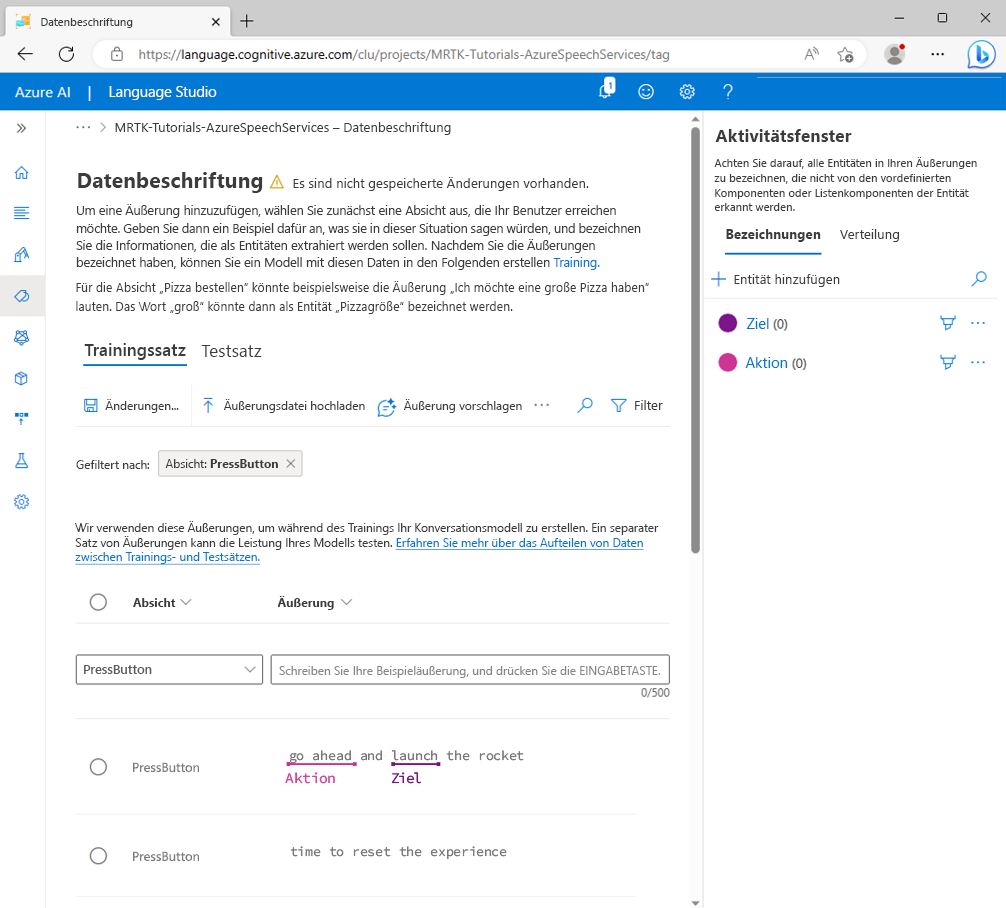The image size is (1006, 908).
Task: Open project settings gear in sidebar
Action: click(21, 502)
